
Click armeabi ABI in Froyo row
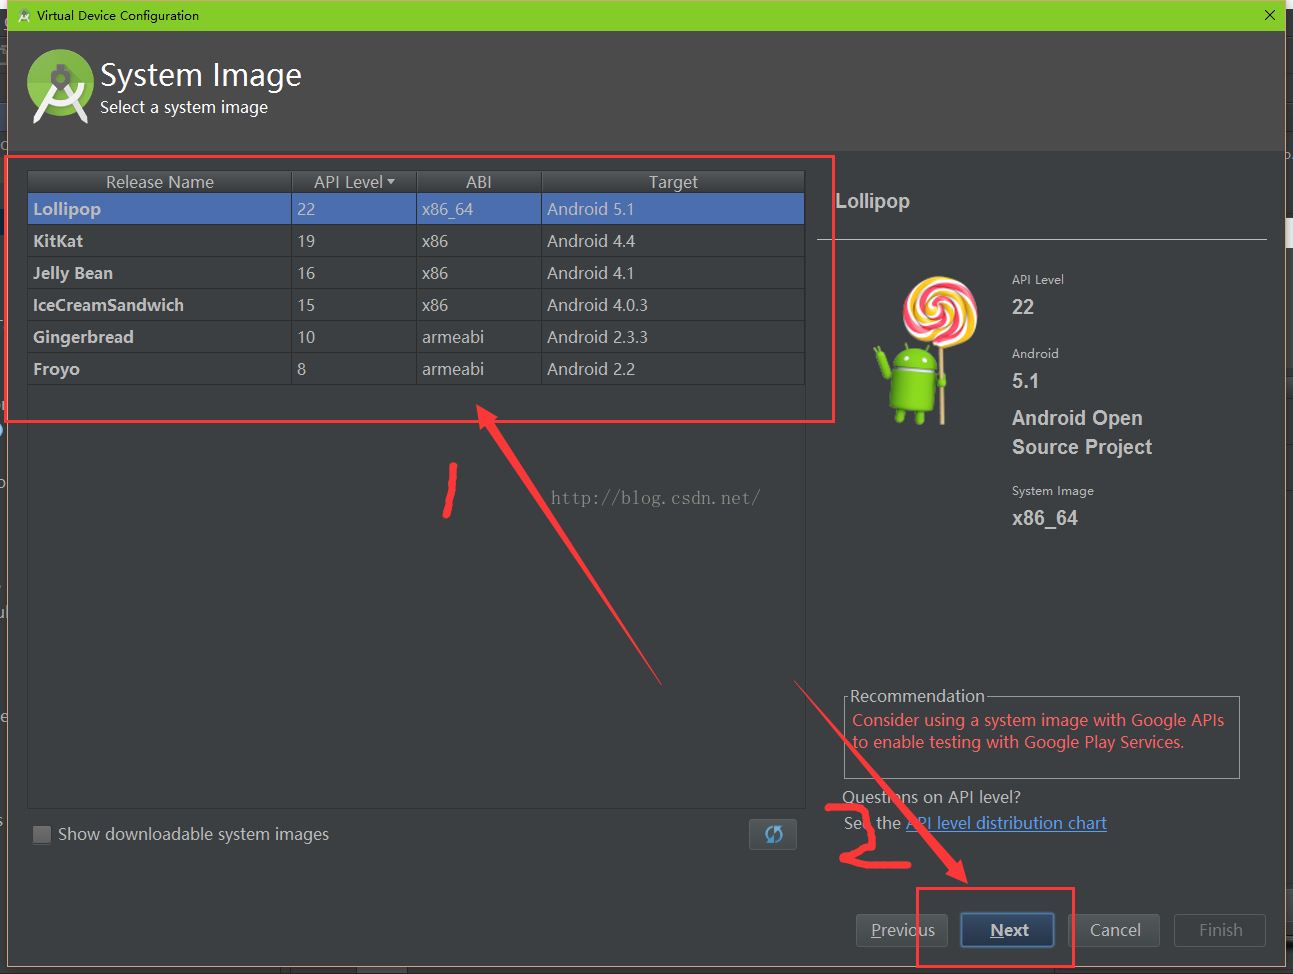click(479, 369)
